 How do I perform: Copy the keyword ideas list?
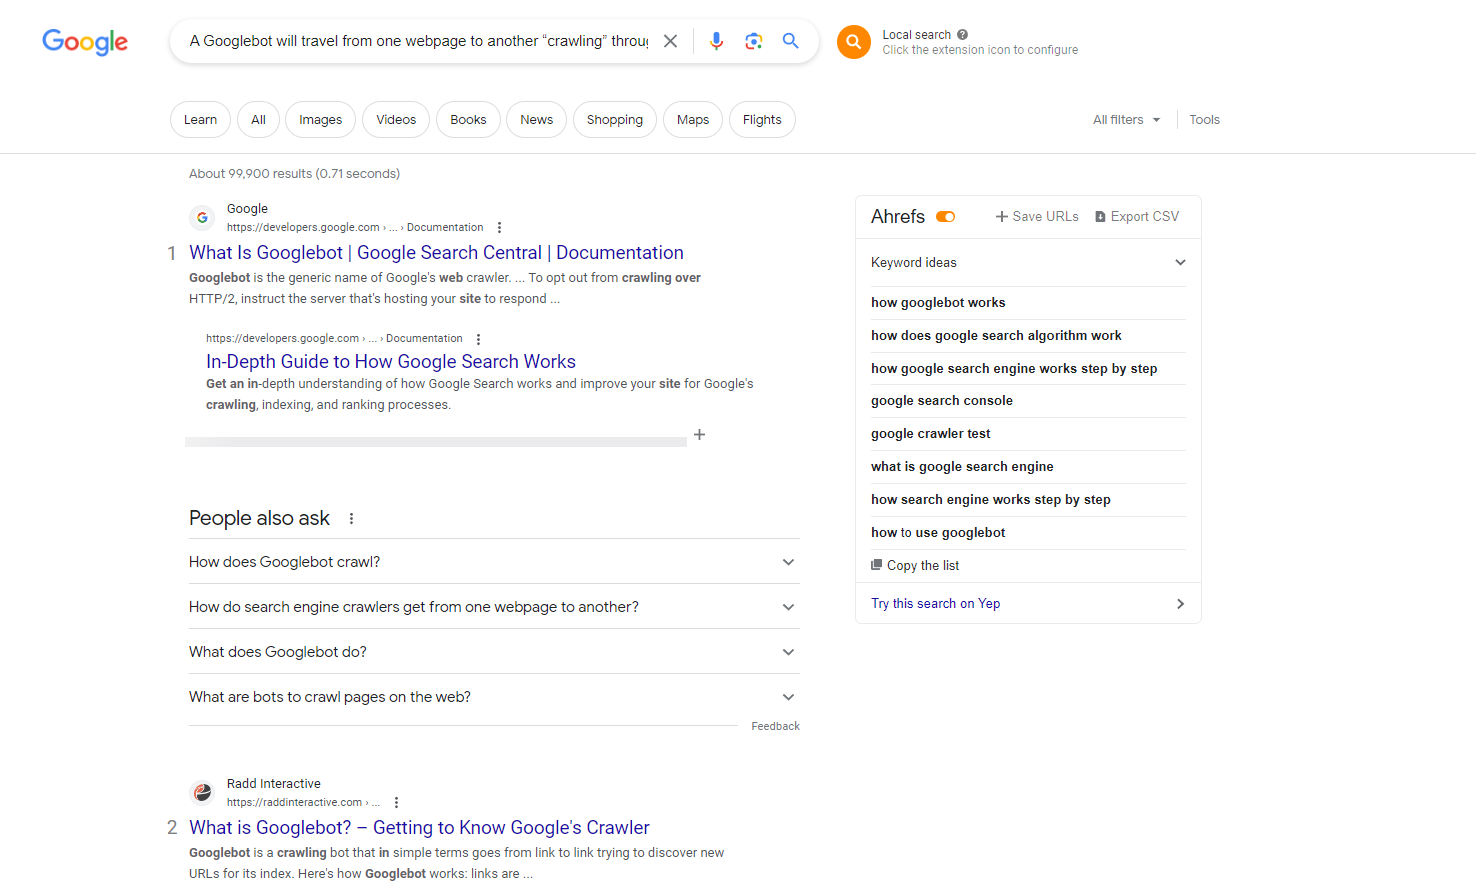click(915, 566)
